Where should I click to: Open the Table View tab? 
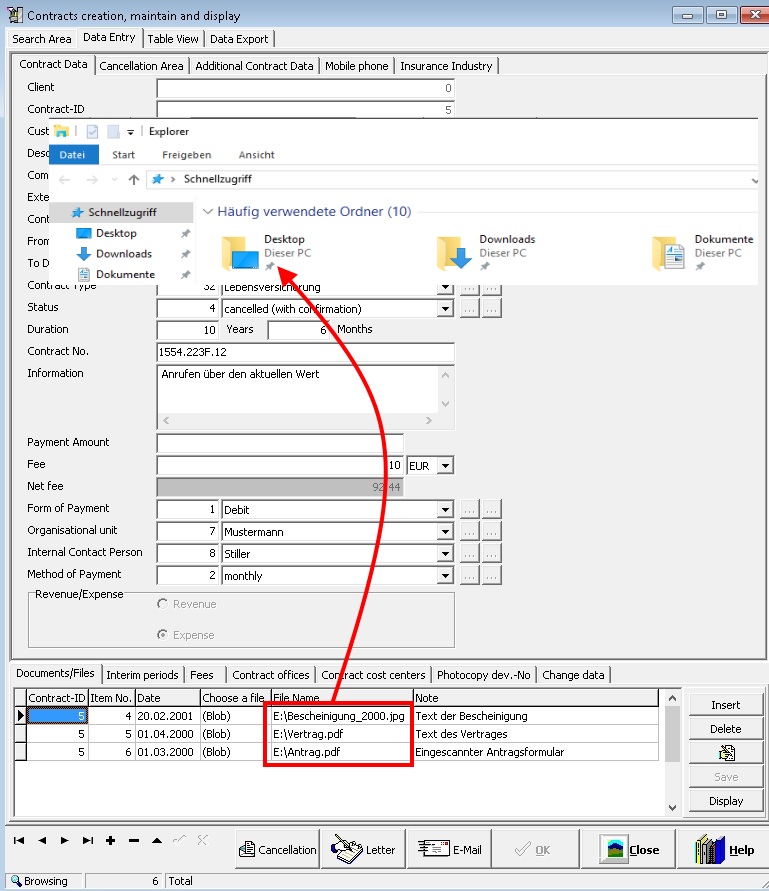click(x=173, y=39)
